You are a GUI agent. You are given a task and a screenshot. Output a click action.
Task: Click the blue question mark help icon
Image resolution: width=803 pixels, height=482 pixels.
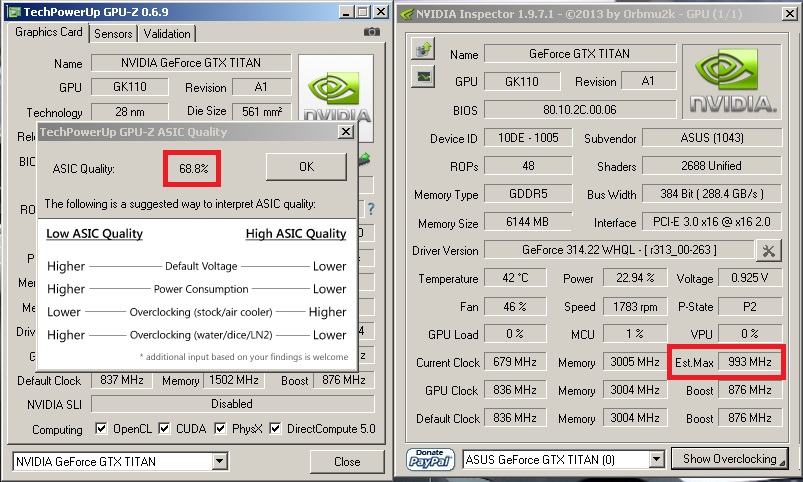[x=371, y=208]
